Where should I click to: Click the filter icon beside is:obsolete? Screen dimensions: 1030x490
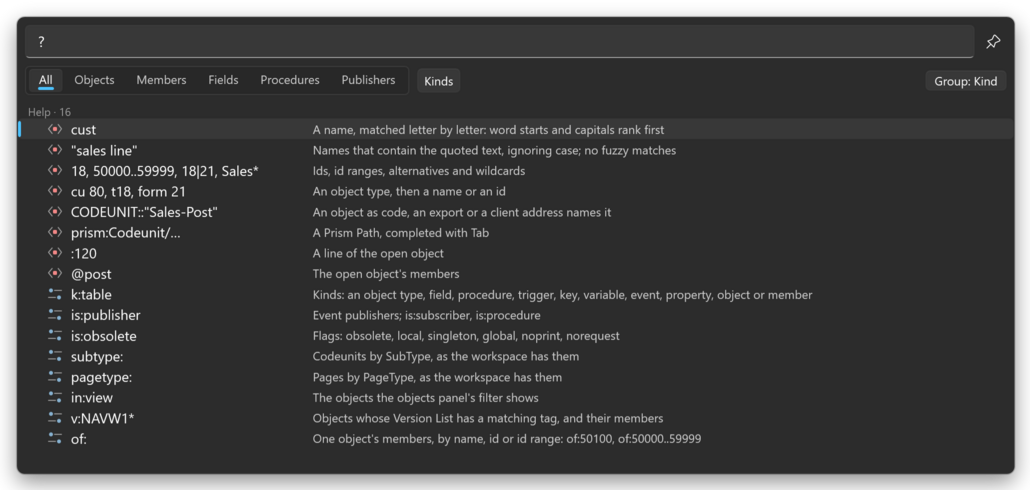55,336
